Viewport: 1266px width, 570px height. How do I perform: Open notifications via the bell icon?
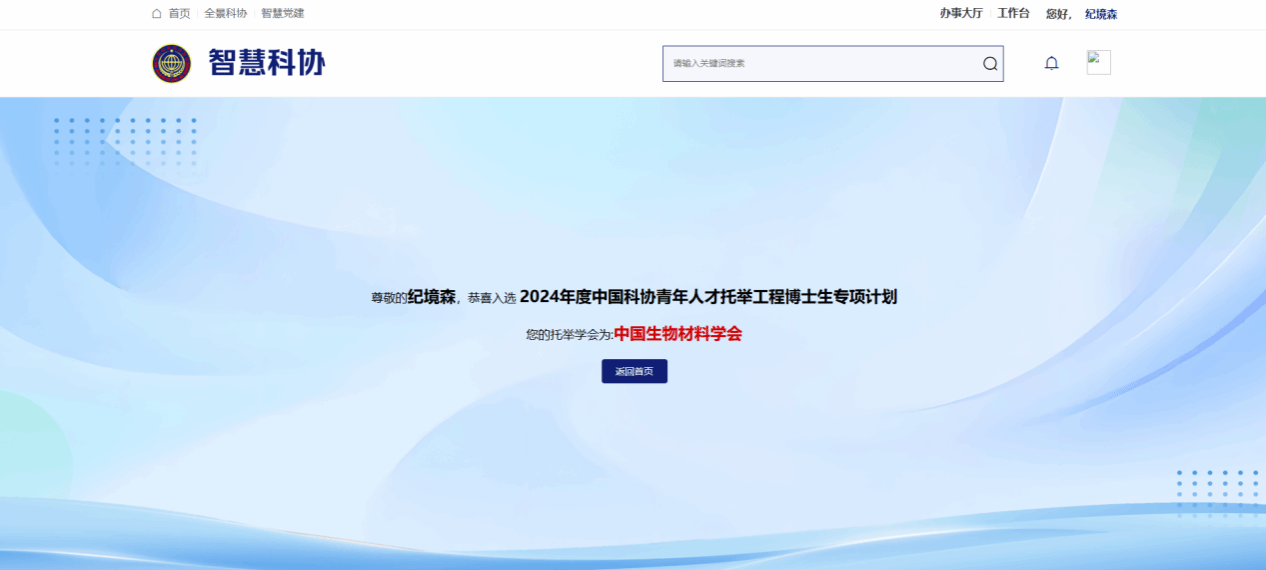click(x=1051, y=63)
